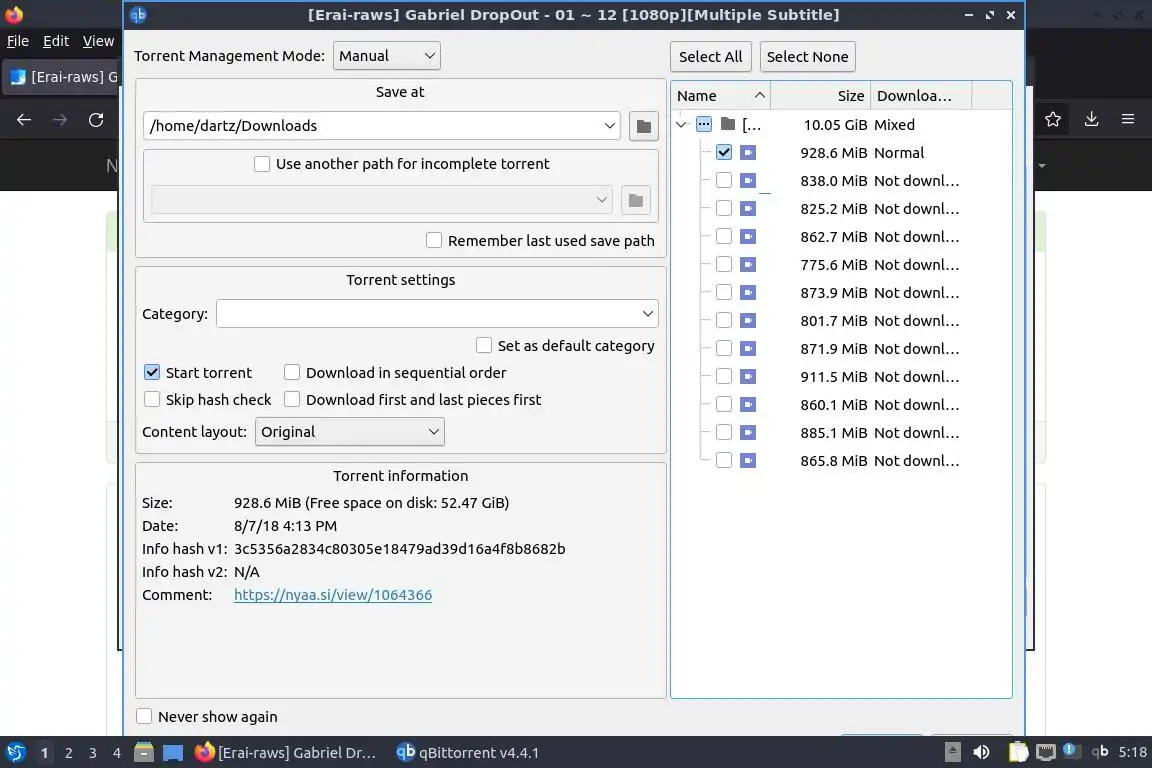Viewport: 1152px width, 768px height.
Task: Collapse the root folder tree
Action: [x=681, y=124]
